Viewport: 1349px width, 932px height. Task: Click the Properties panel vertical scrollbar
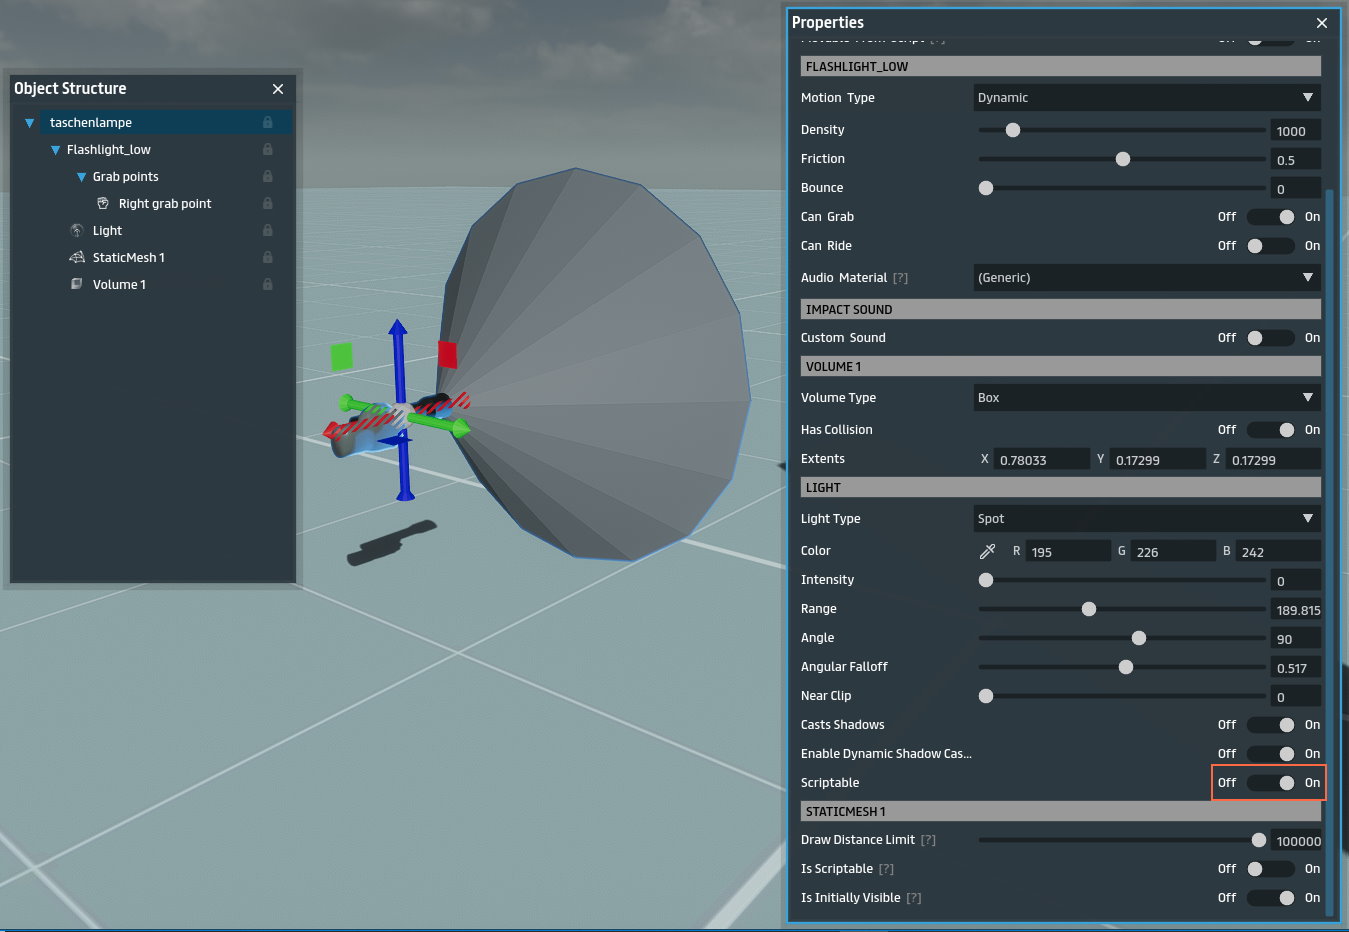[x=1329, y=552]
